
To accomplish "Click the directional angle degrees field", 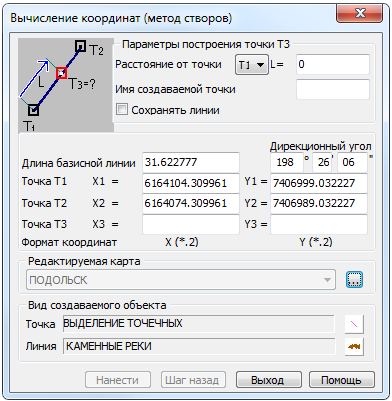I will pos(286,162).
